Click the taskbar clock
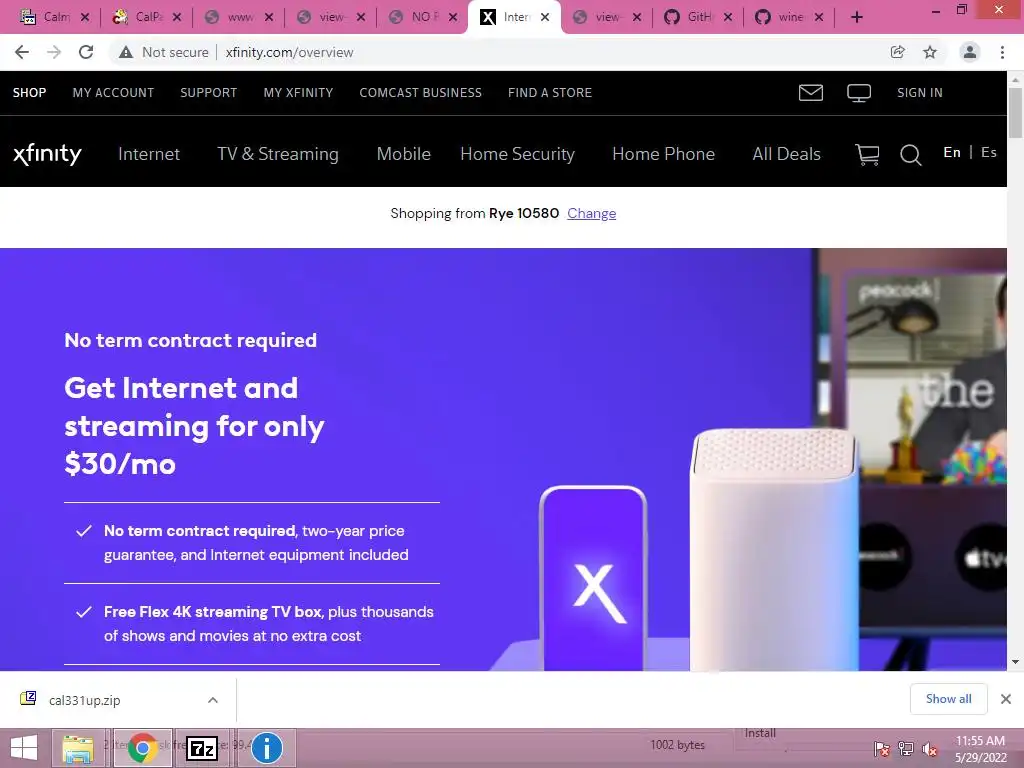 pyautogui.click(x=980, y=749)
